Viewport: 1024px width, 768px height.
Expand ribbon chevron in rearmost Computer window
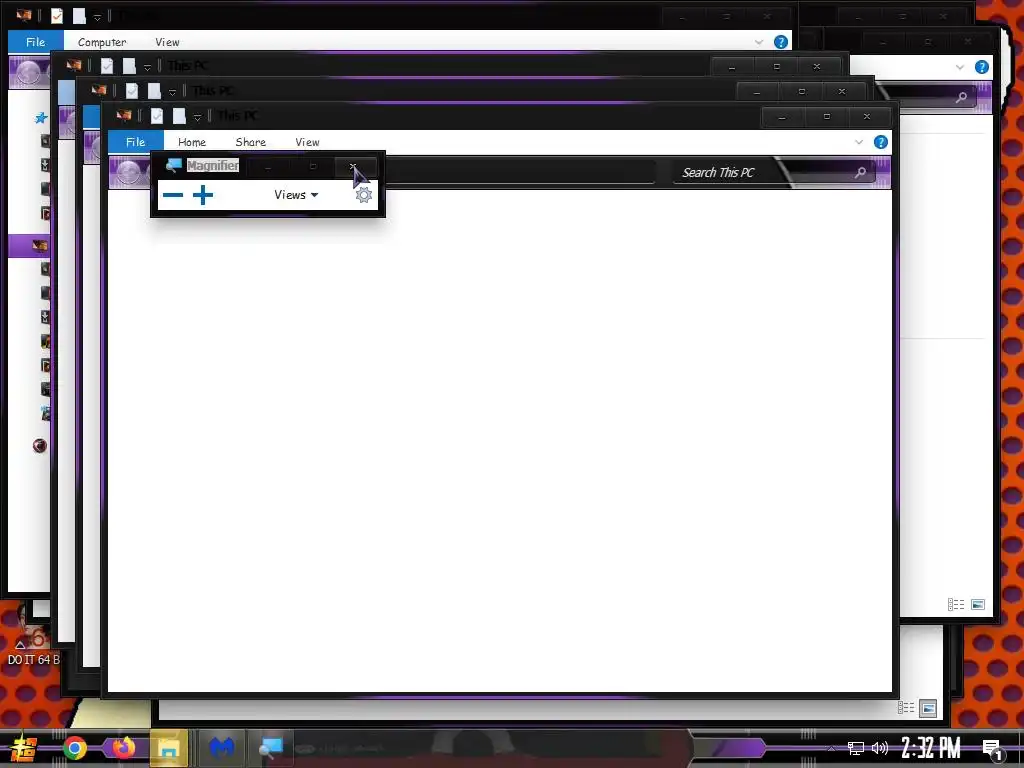(x=759, y=42)
